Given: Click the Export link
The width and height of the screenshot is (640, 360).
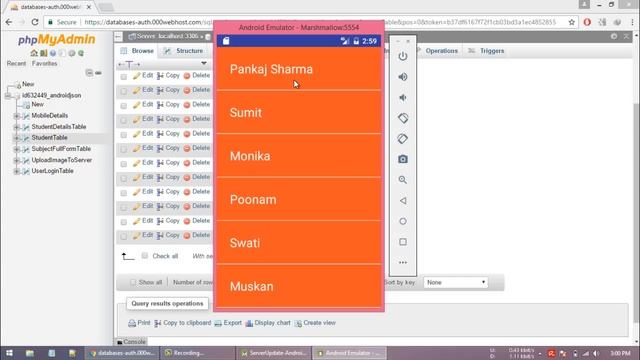Looking at the screenshot, I should [228, 323].
